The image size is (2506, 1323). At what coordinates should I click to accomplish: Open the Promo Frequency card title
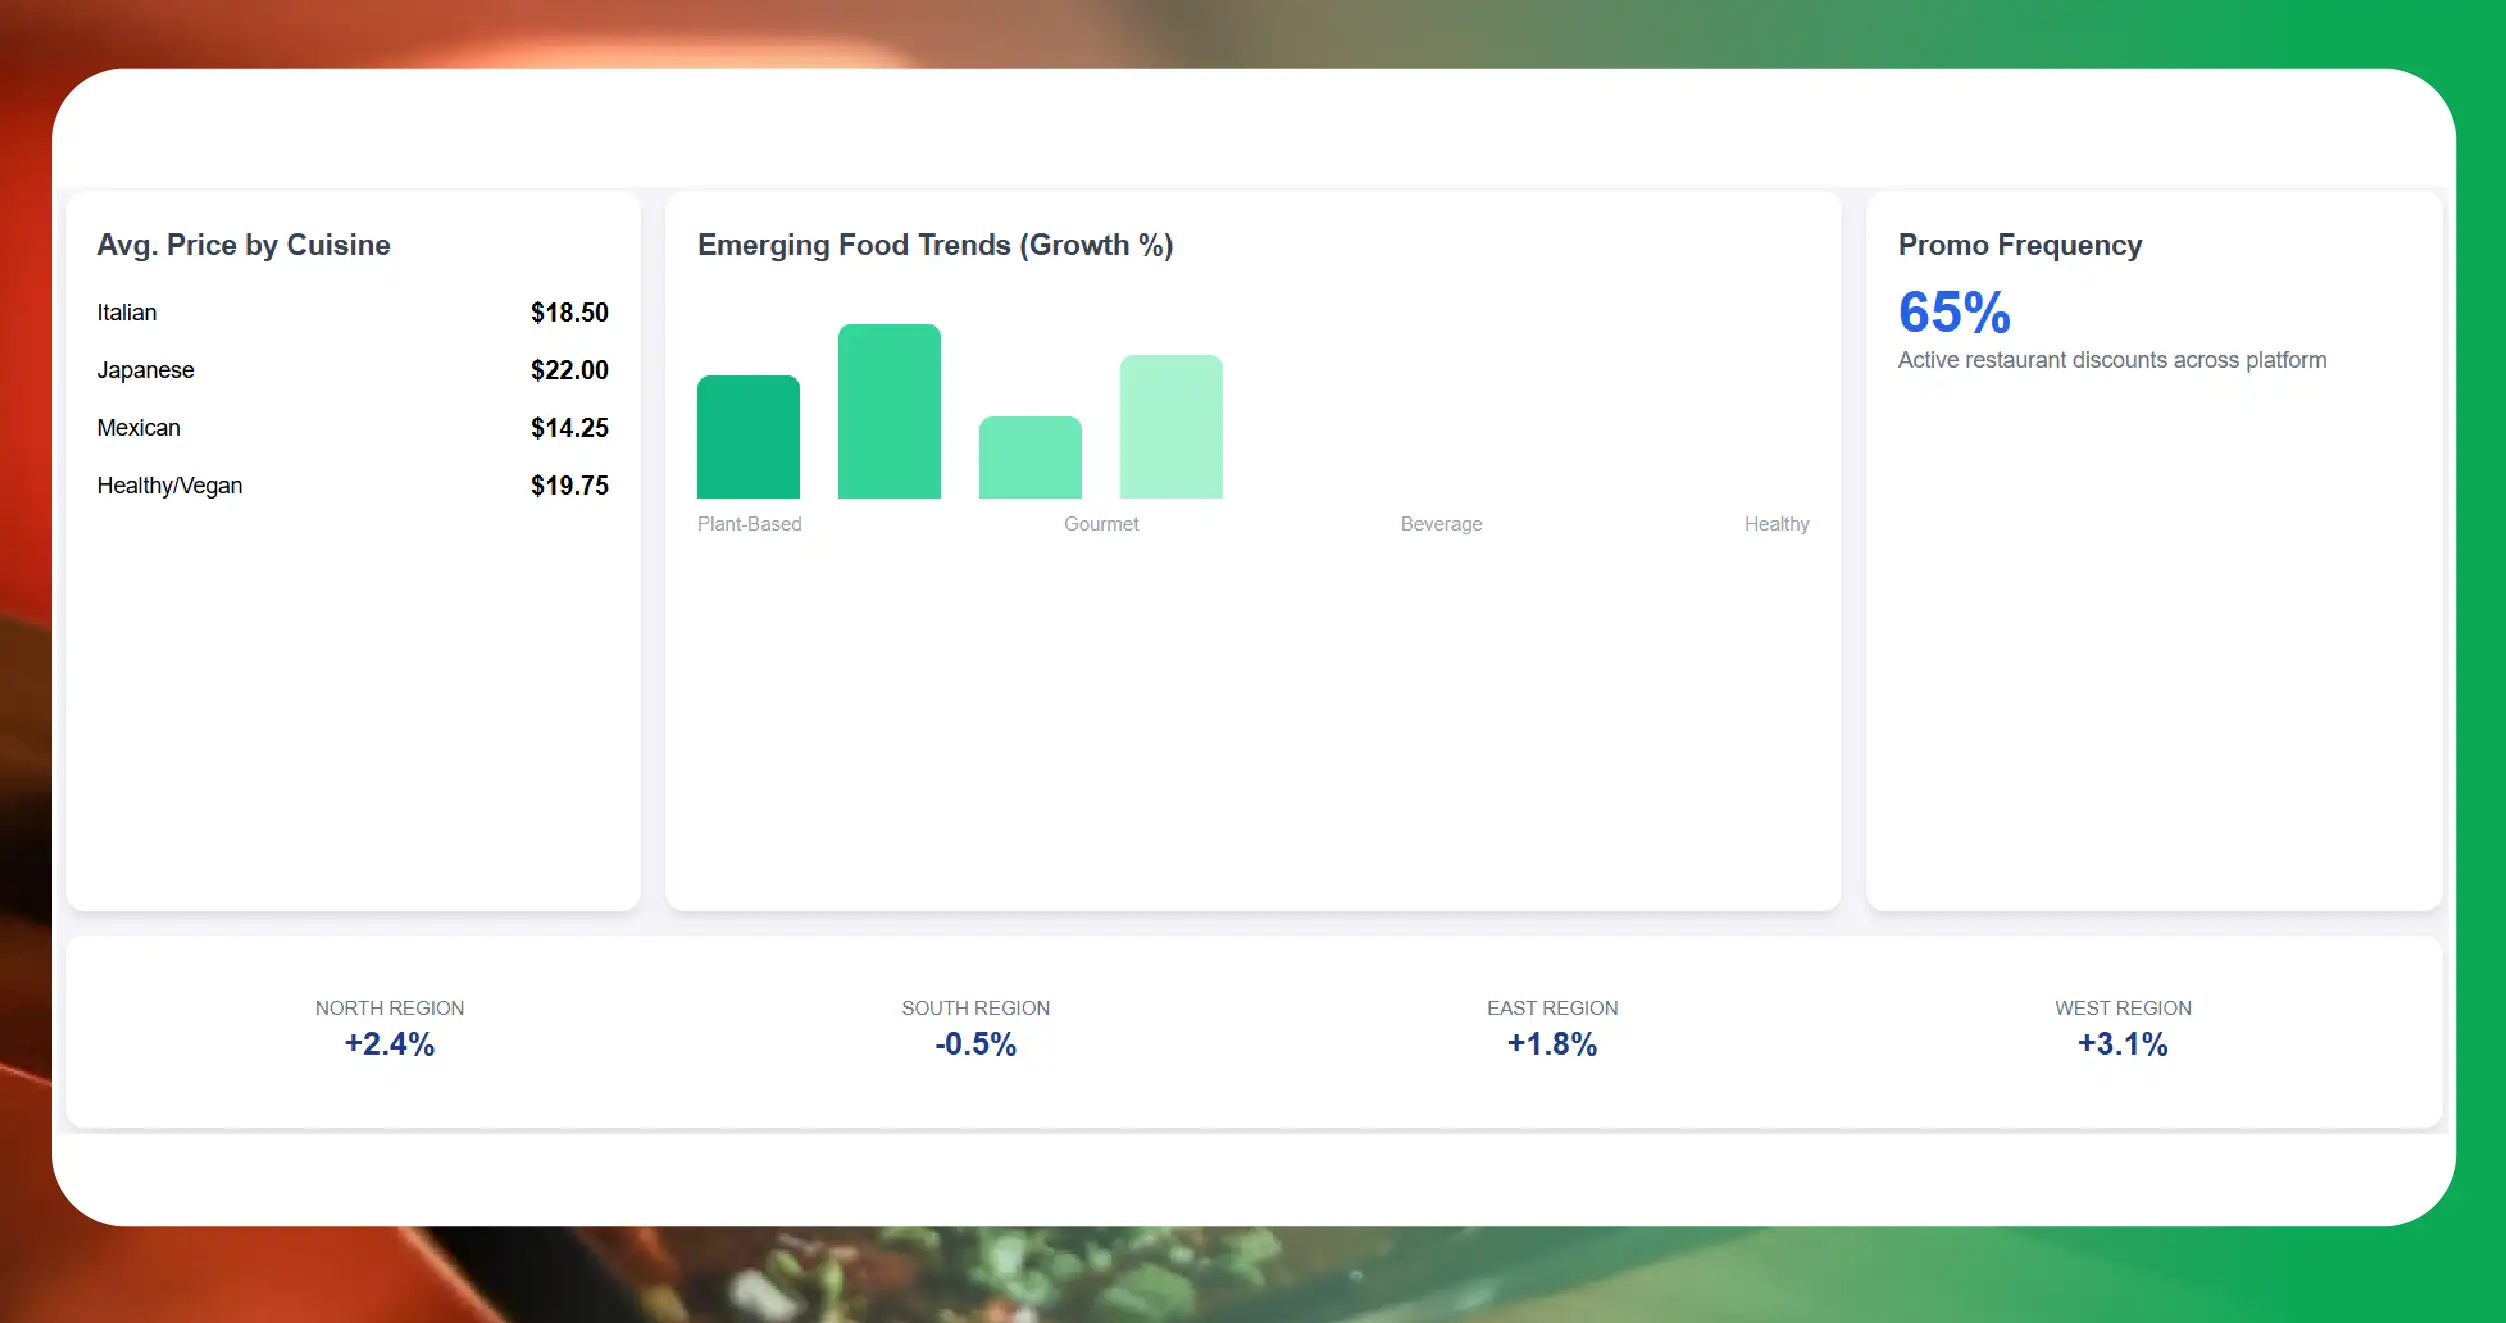tap(2020, 245)
